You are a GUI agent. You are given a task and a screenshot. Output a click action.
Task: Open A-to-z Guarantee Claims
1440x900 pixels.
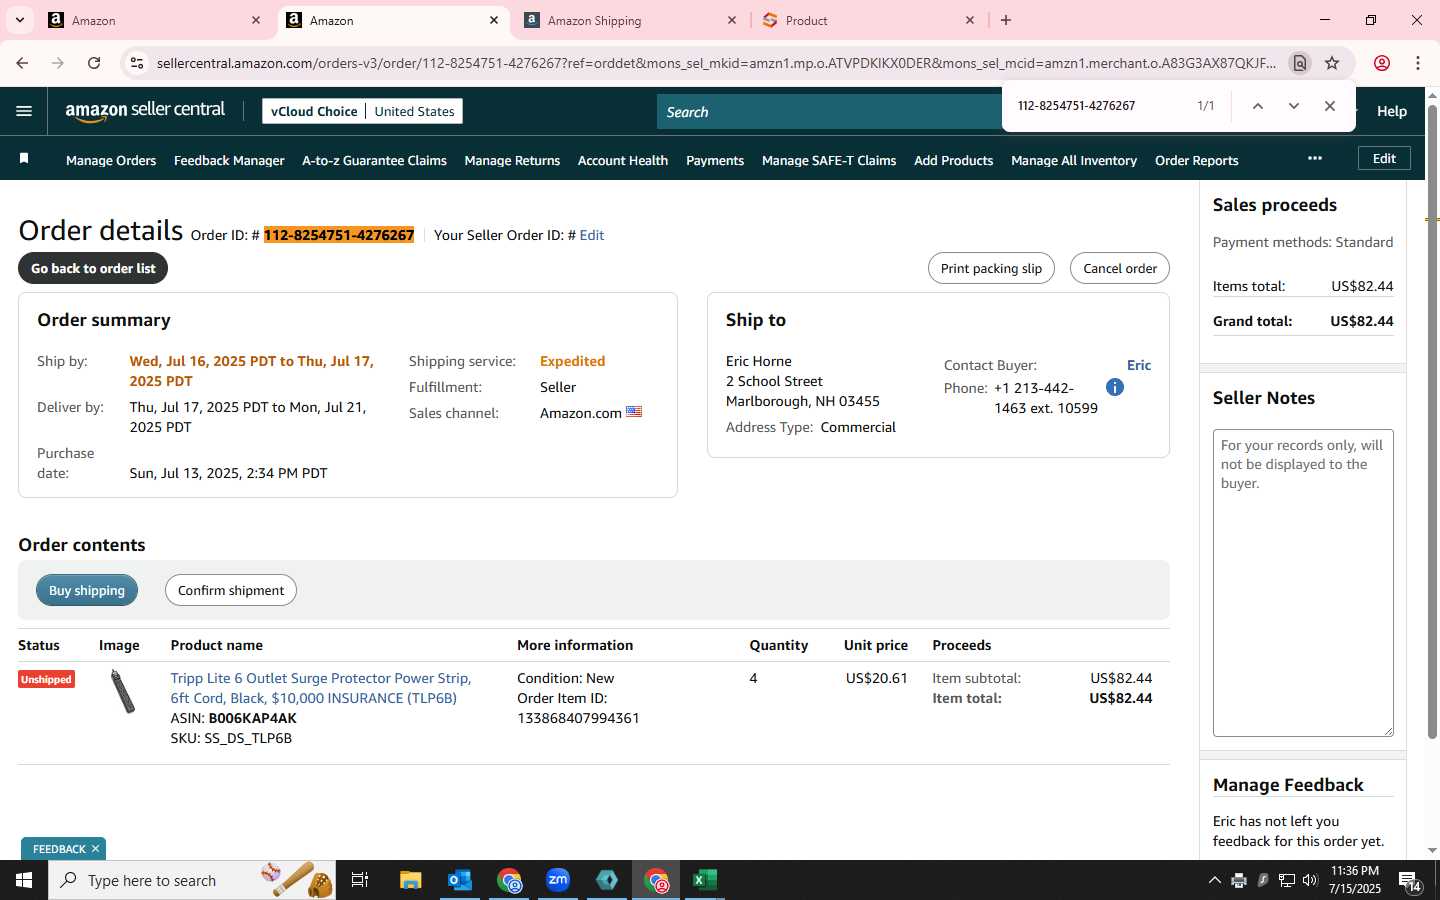[x=374, y=160]
